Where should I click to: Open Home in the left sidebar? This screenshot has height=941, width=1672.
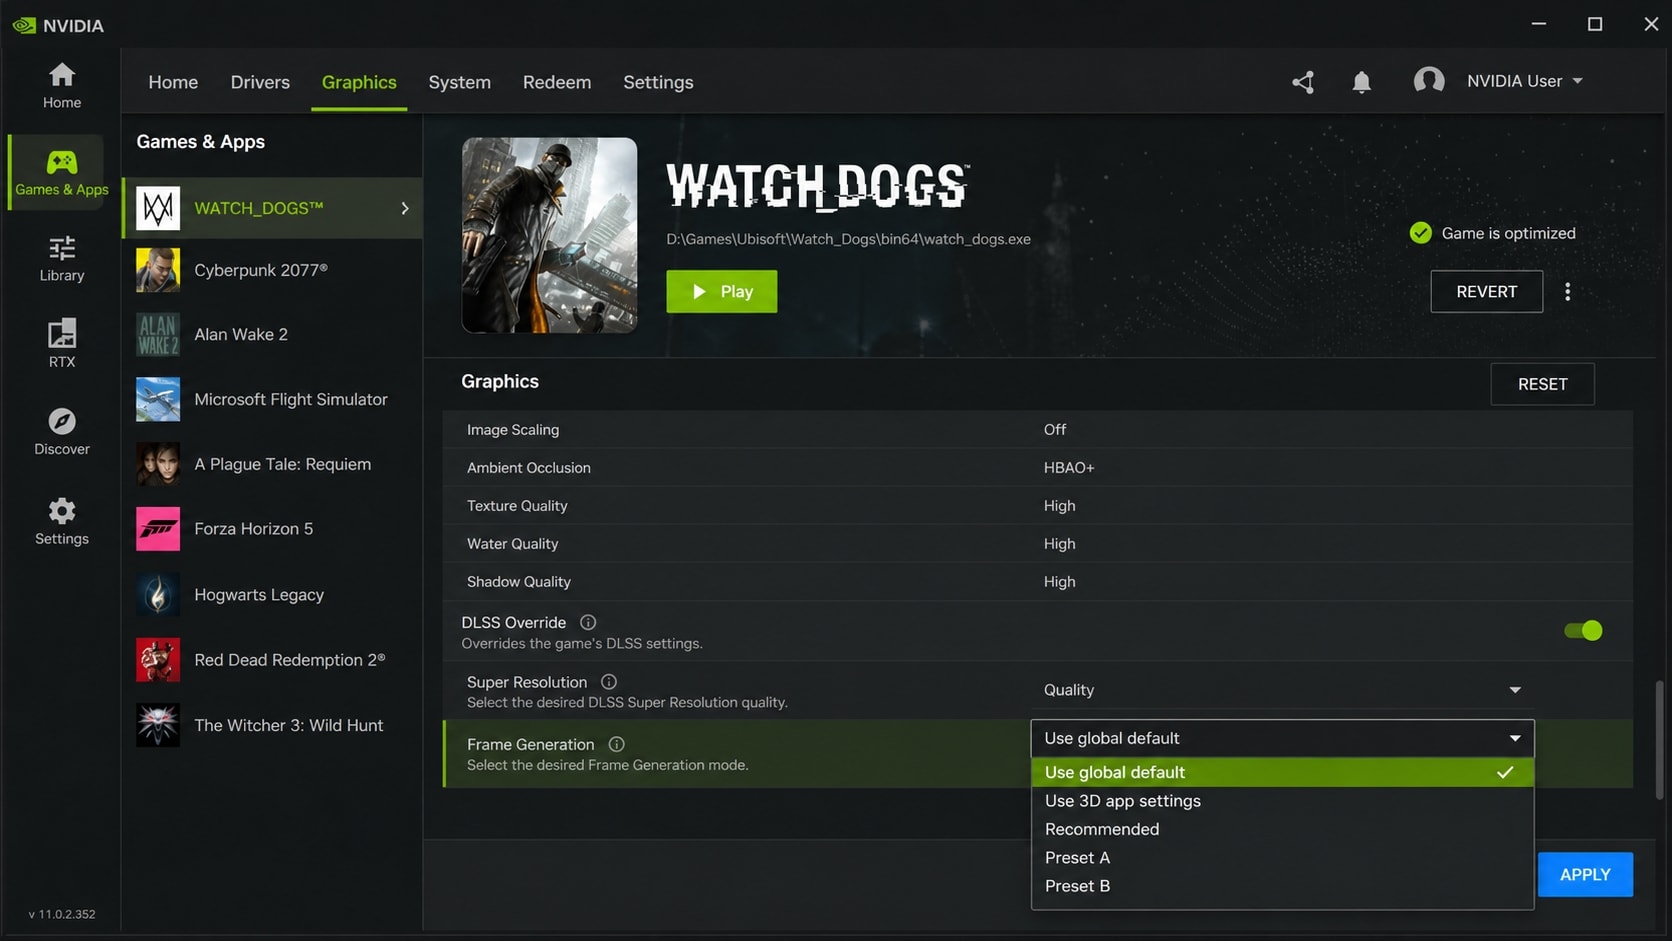[x=62, y=86]
